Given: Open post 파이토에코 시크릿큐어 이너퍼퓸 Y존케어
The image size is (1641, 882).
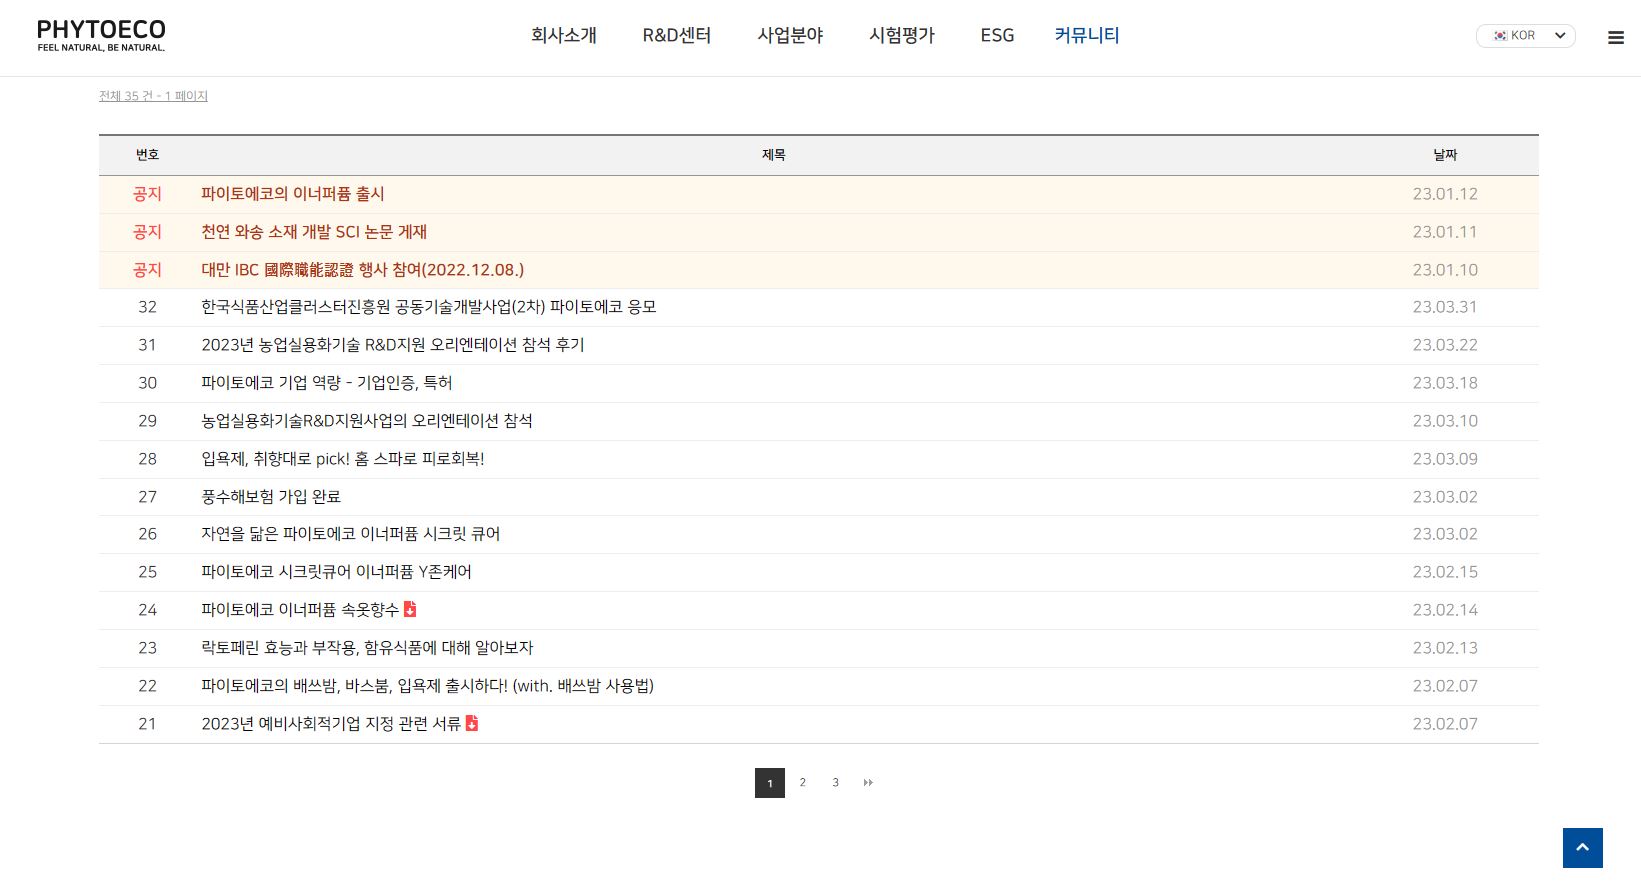Looking at the screenshot, I should click(336, 572).
